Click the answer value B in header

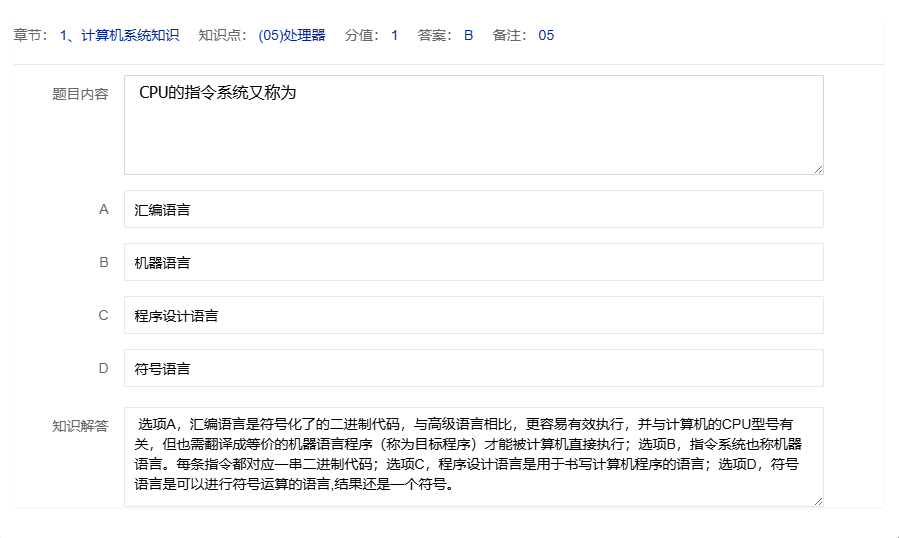point(468,35)
